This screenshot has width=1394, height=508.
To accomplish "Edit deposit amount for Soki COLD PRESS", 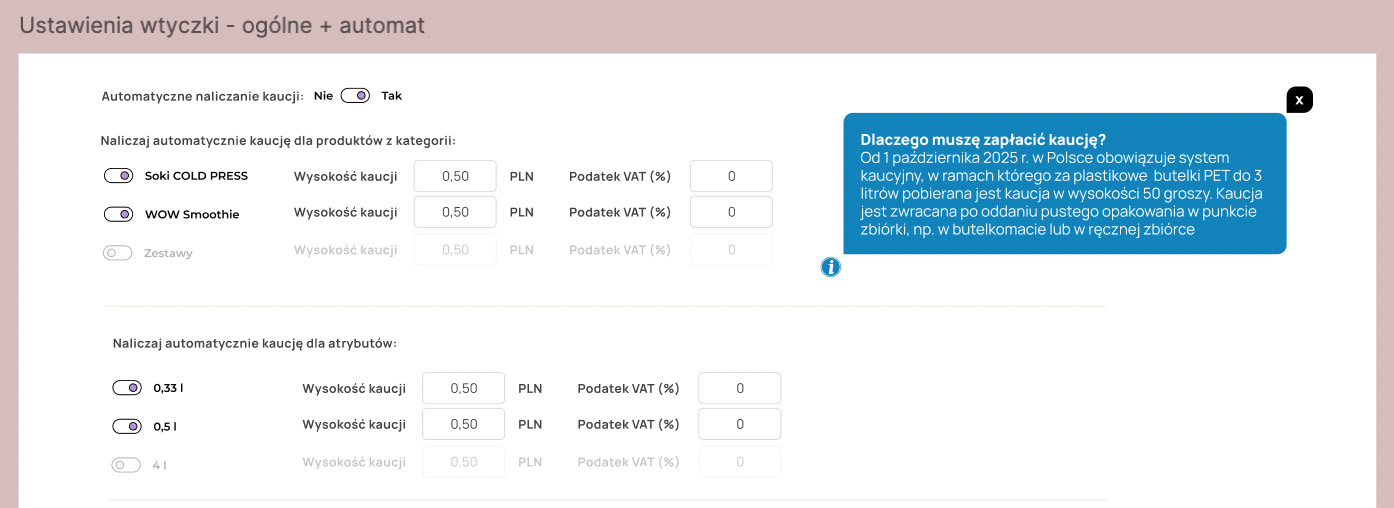I will [455, 176].
